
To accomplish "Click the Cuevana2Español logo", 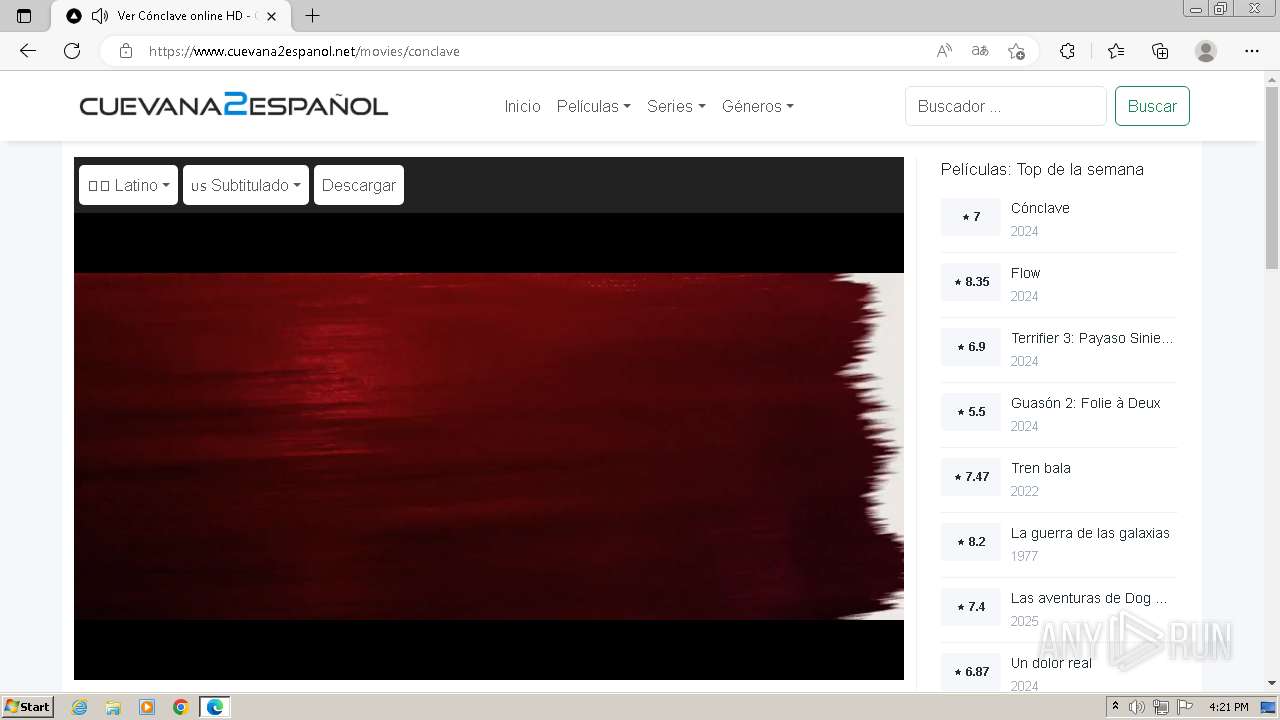I will pyautogui.click(x=234, y=105).
